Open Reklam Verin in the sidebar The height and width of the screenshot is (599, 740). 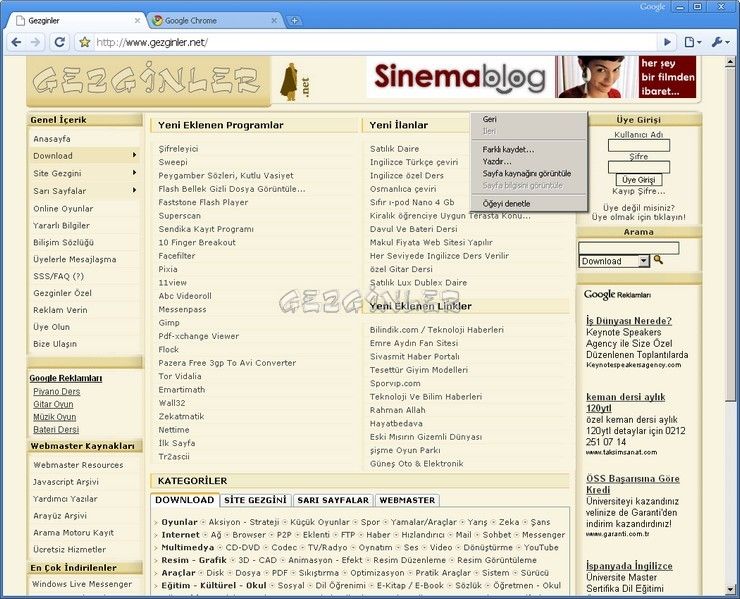point(60,310)
